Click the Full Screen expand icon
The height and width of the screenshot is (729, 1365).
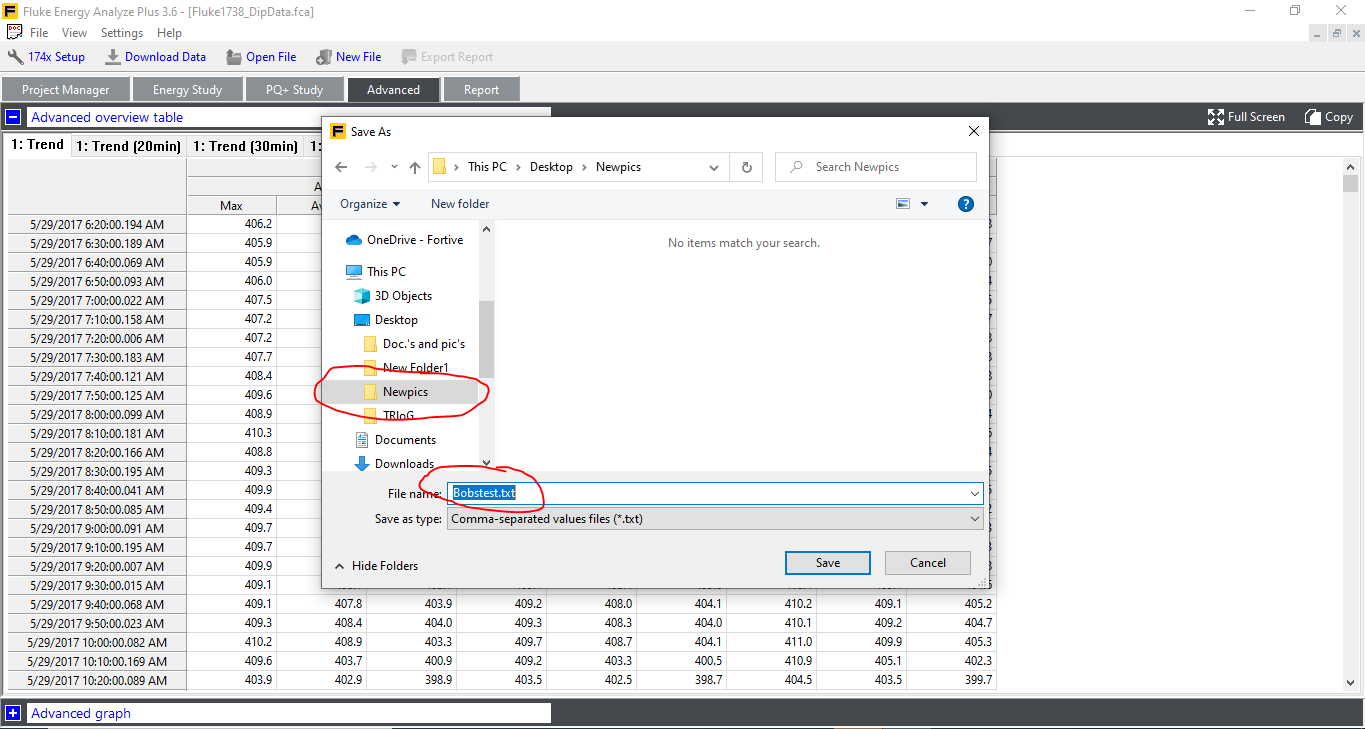pos(1216,117)
